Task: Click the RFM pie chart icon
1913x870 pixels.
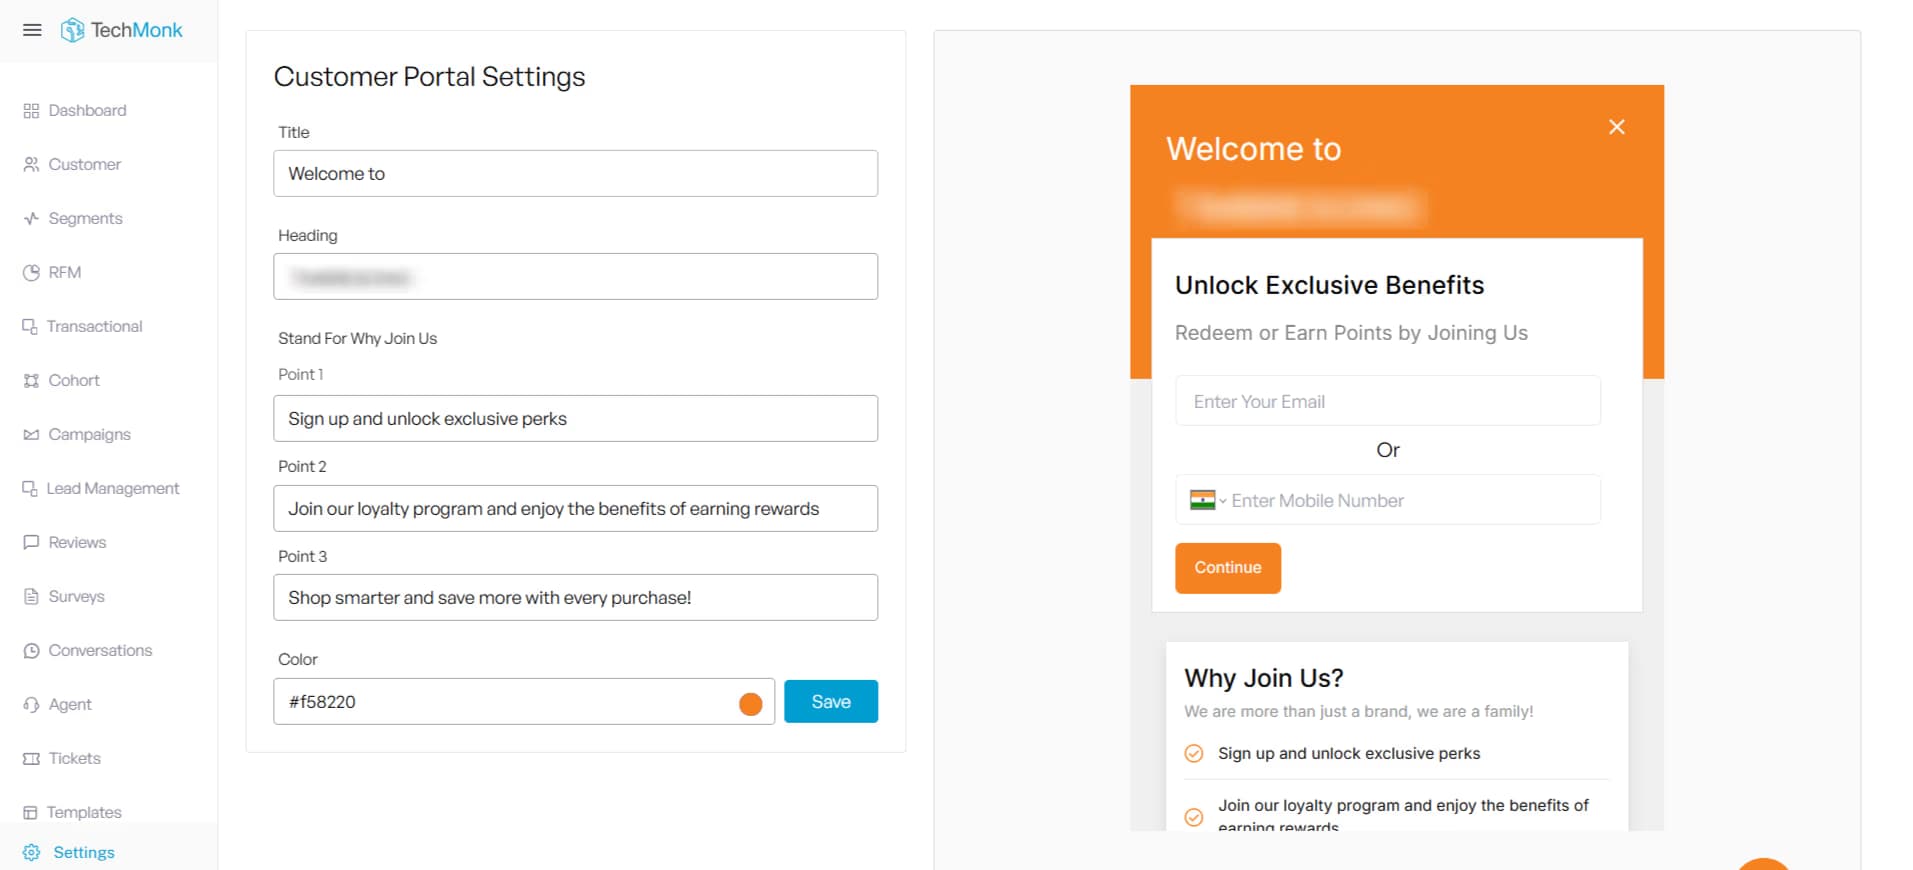Action: coord(31,273)
